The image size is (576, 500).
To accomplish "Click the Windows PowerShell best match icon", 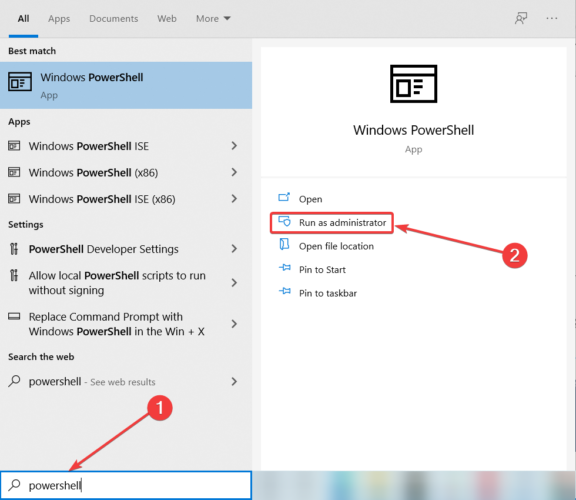I will tap(20, 82).
